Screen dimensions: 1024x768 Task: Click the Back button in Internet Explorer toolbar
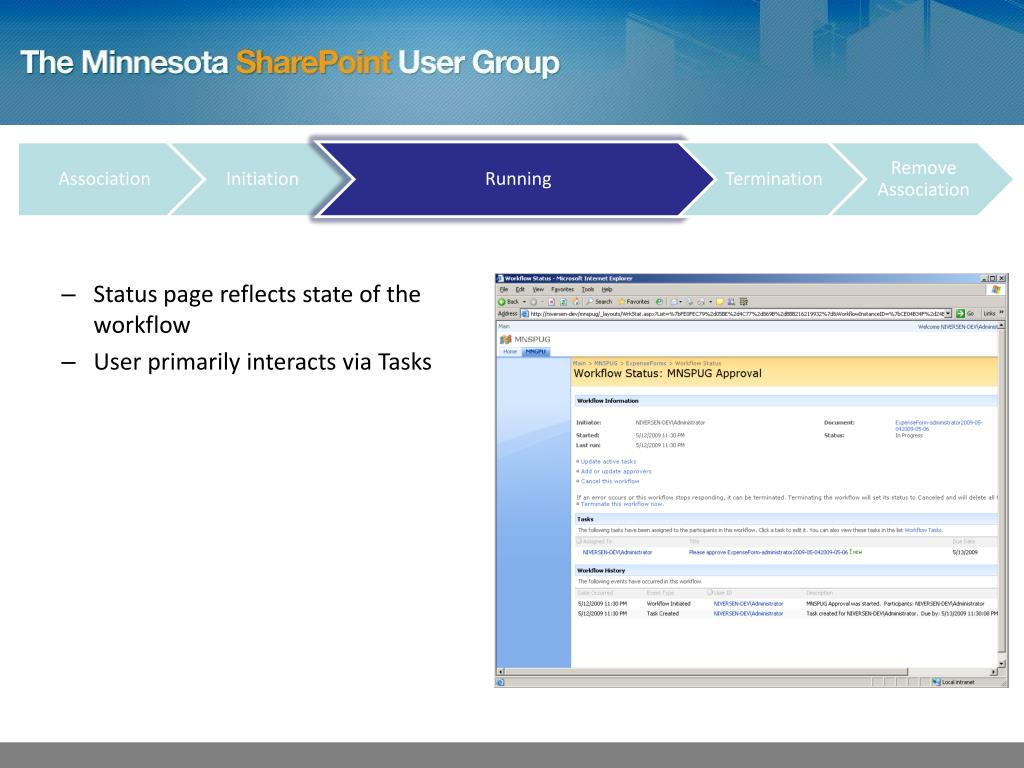509,302
